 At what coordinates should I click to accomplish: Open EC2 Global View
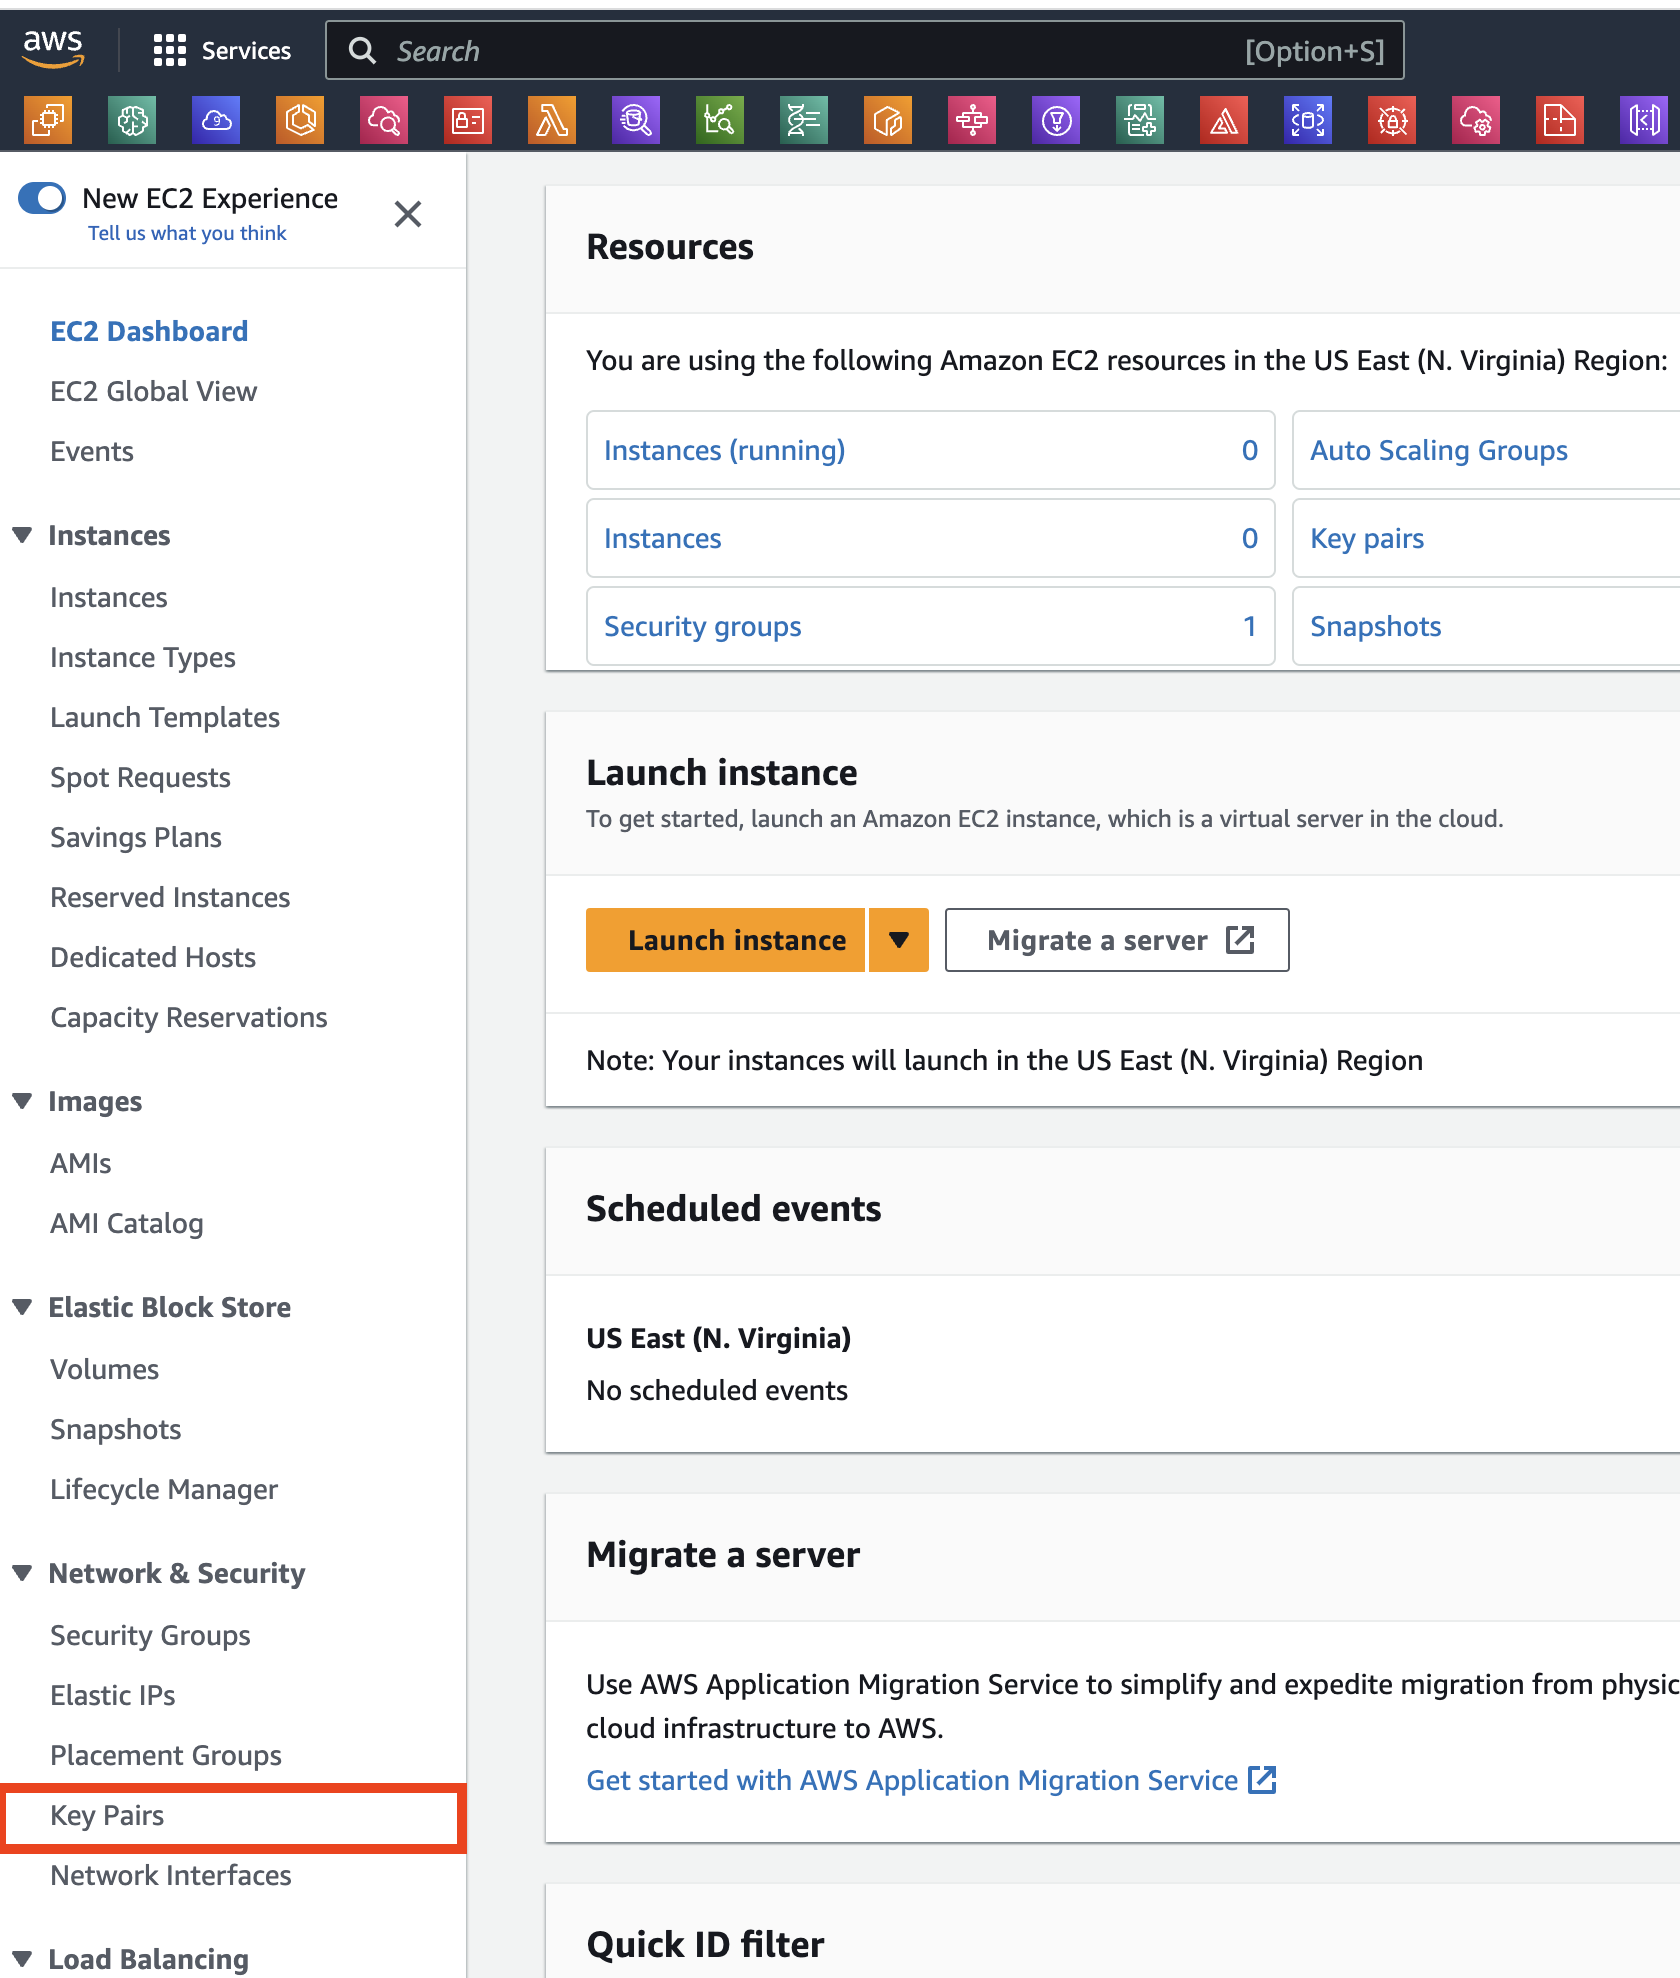coord(154,391)
